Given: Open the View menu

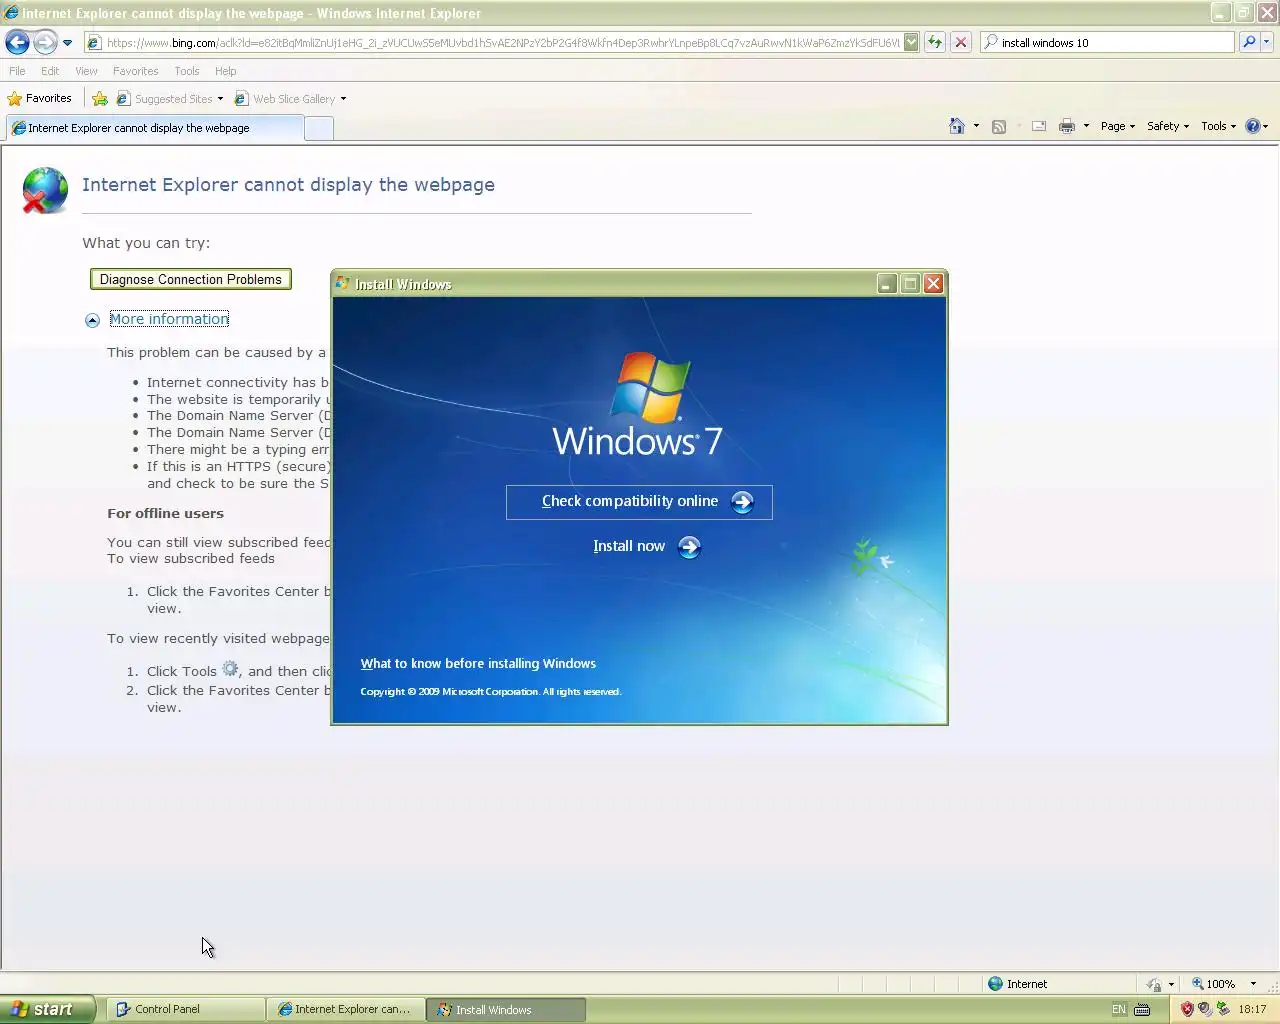Looking at the screenshot, I should coord(86,71).
